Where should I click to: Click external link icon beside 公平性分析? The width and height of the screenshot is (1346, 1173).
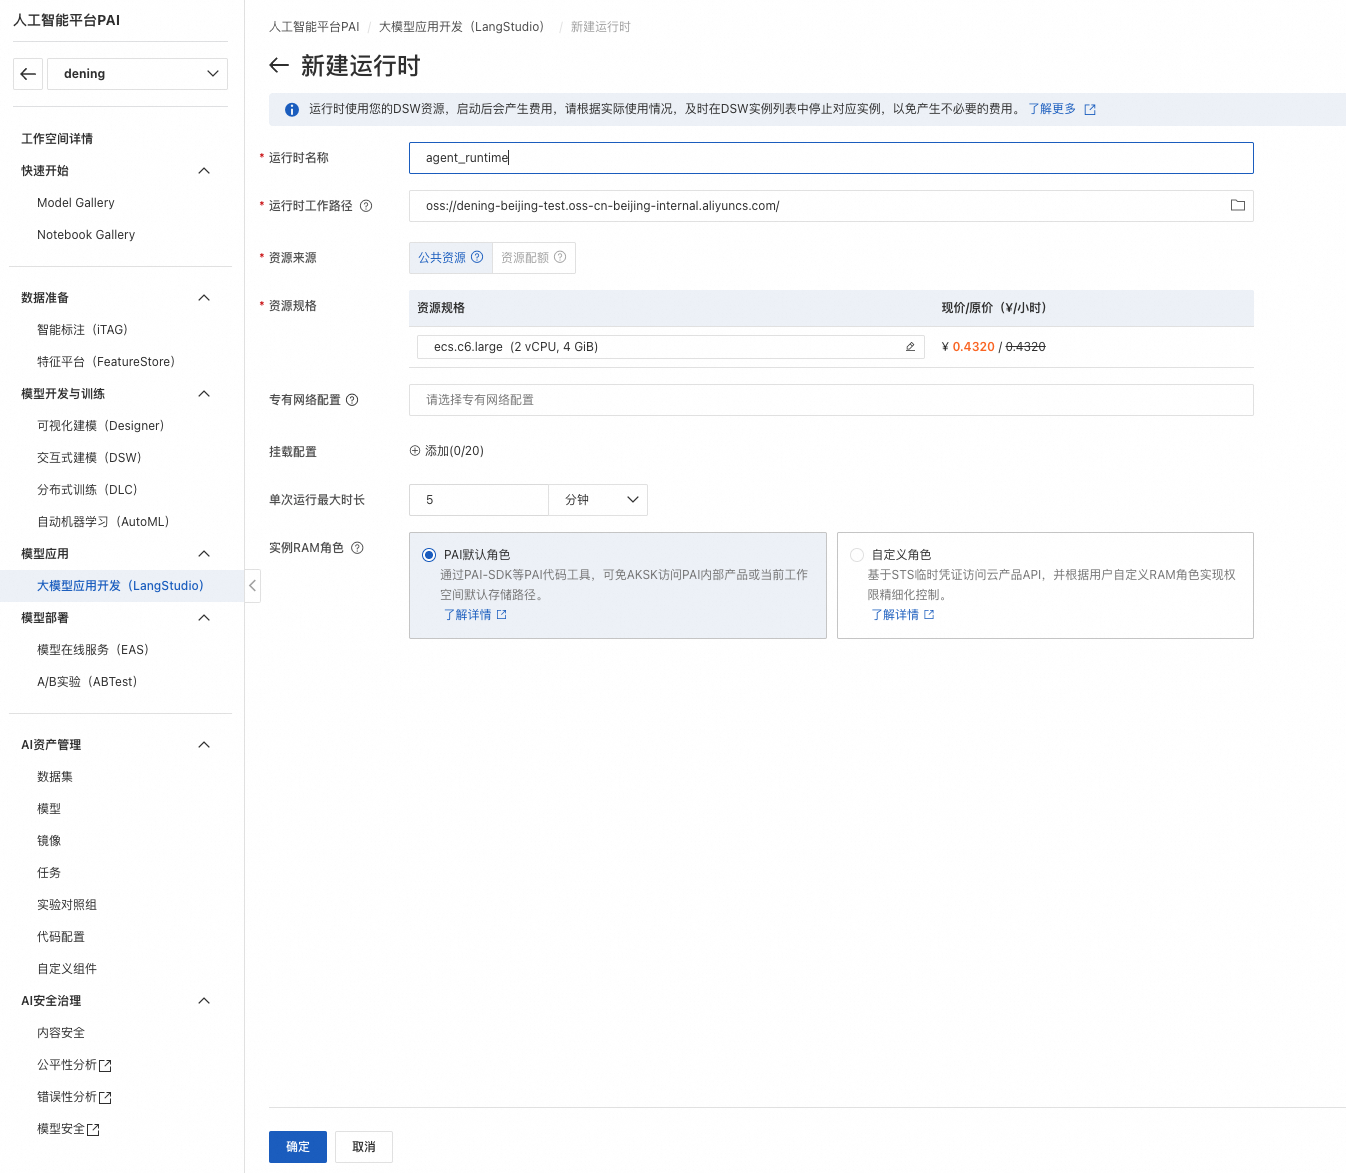[x=105, y=1066]
